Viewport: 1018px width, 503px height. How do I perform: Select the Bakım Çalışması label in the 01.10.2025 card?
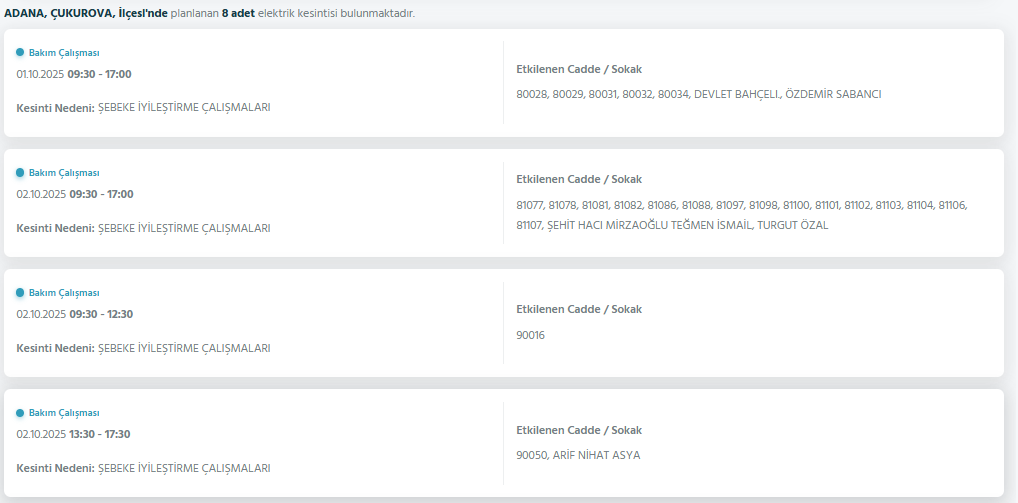(64, 53)
